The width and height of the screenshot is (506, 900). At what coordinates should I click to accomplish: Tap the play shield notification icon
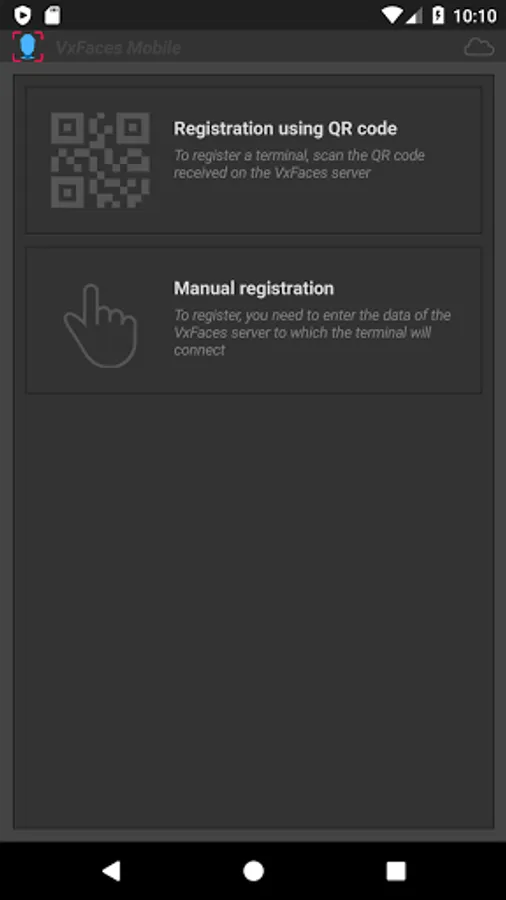point(22,15)
